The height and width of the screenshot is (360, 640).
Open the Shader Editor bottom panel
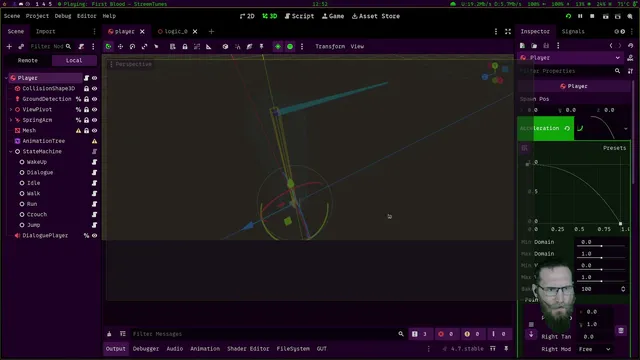248,349
